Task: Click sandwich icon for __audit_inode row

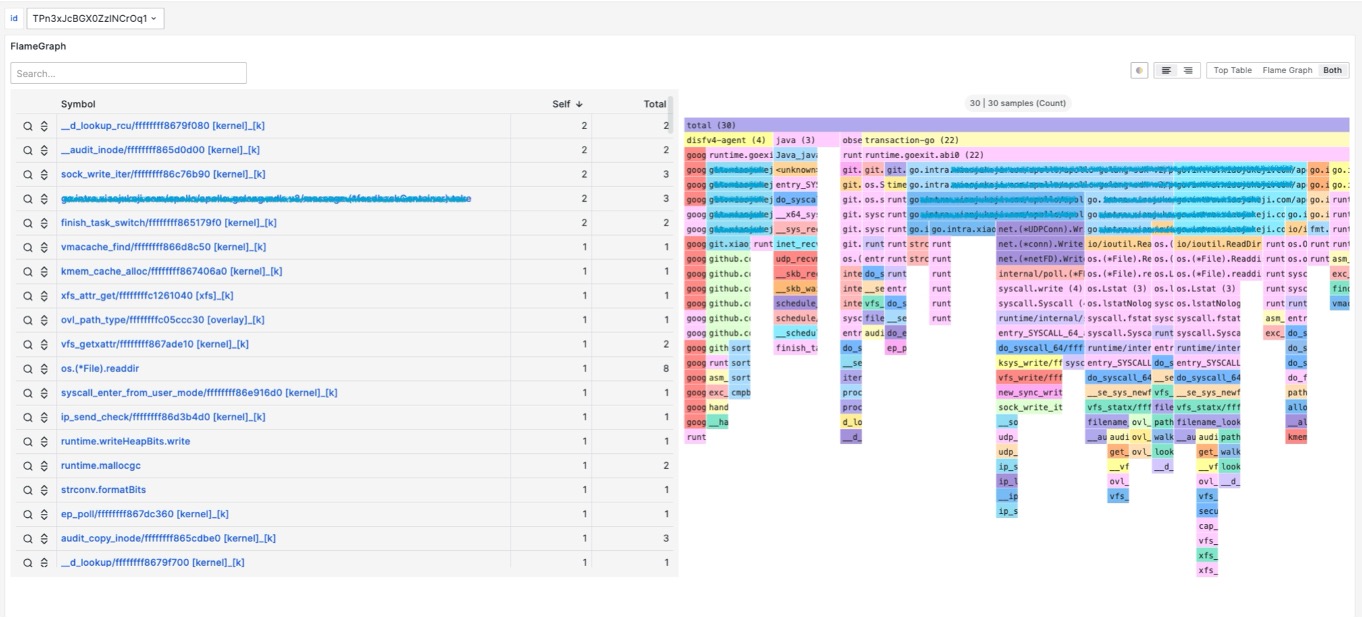Action: (x=44, y=150)
